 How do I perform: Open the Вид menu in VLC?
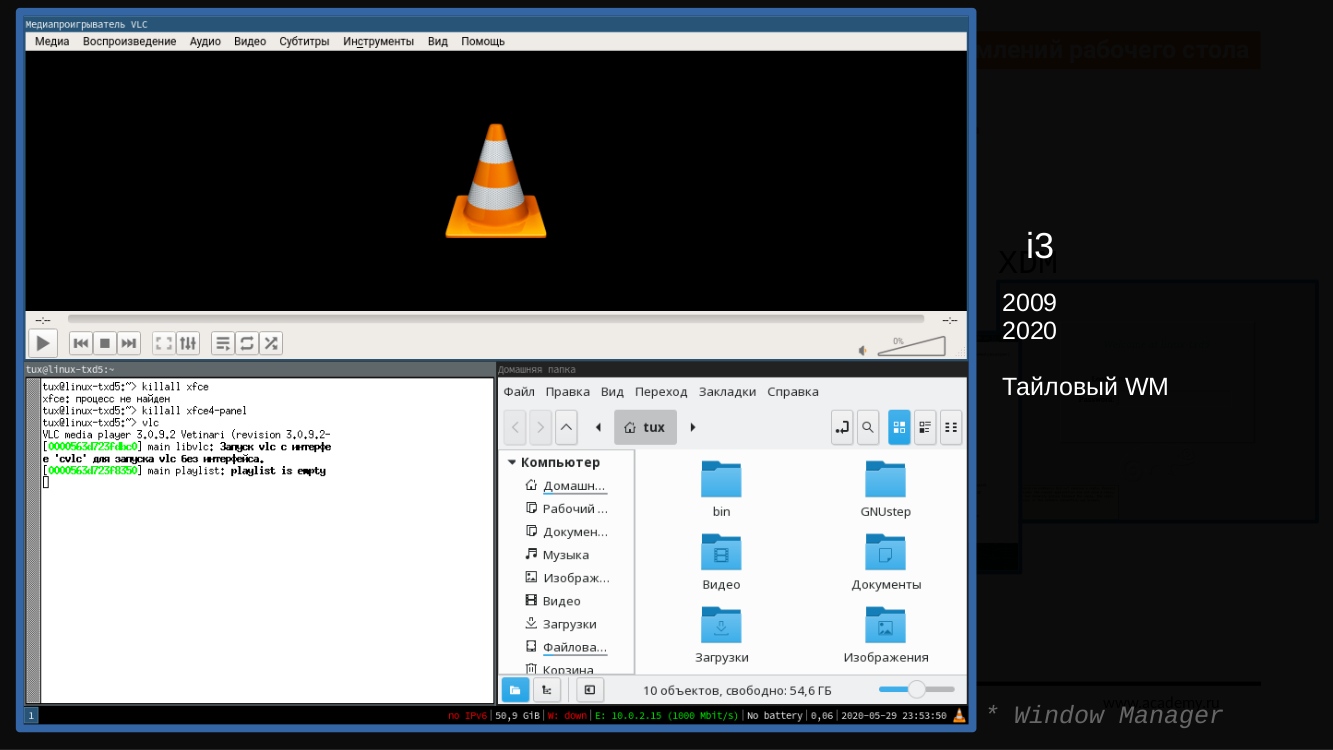[x=438, y=41]
